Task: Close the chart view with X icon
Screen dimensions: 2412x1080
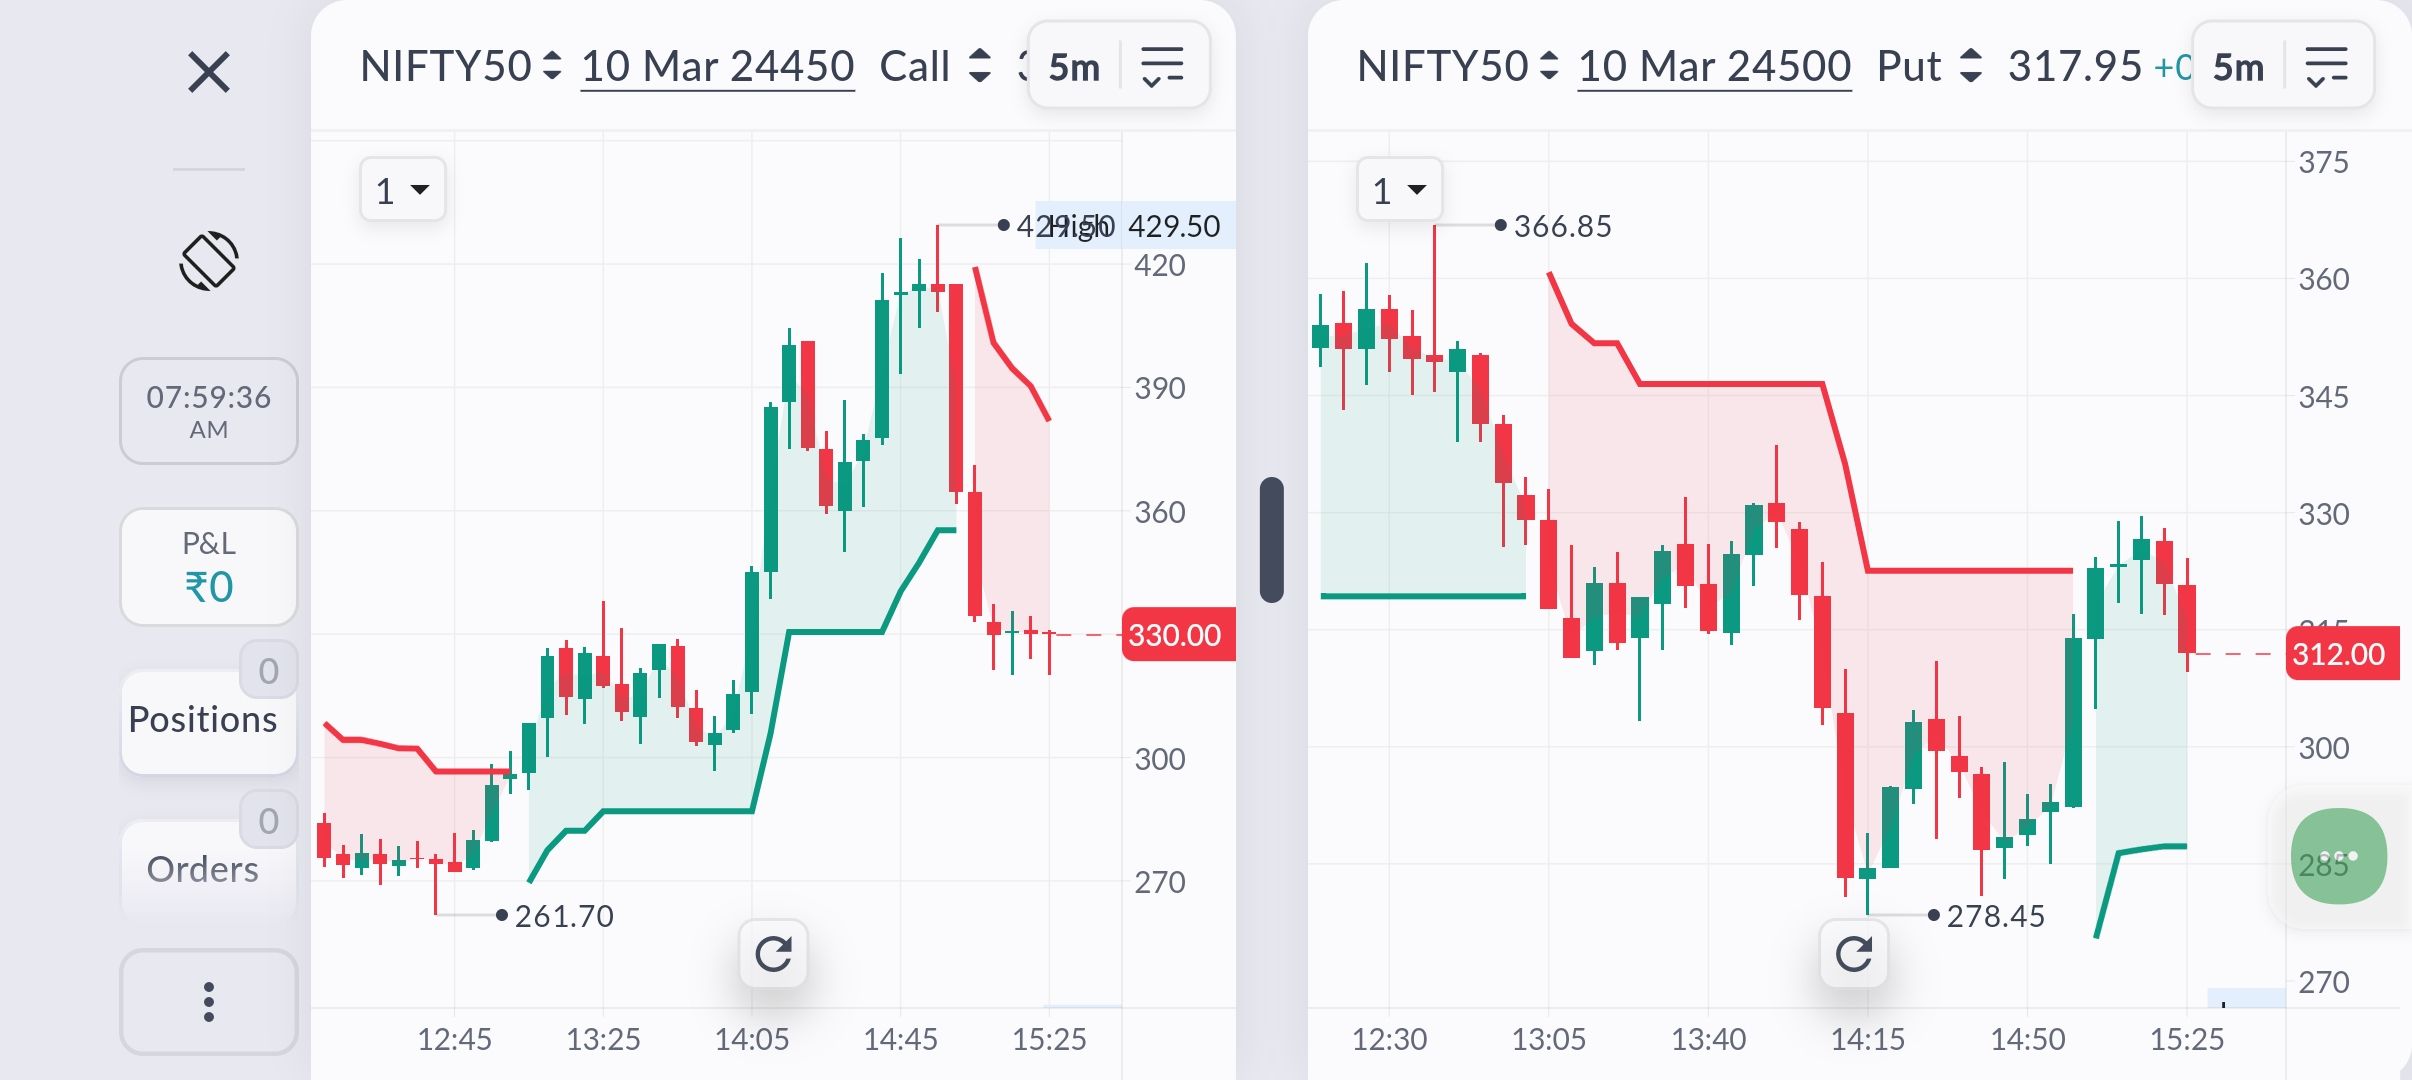Action: (x=209, y=72)
